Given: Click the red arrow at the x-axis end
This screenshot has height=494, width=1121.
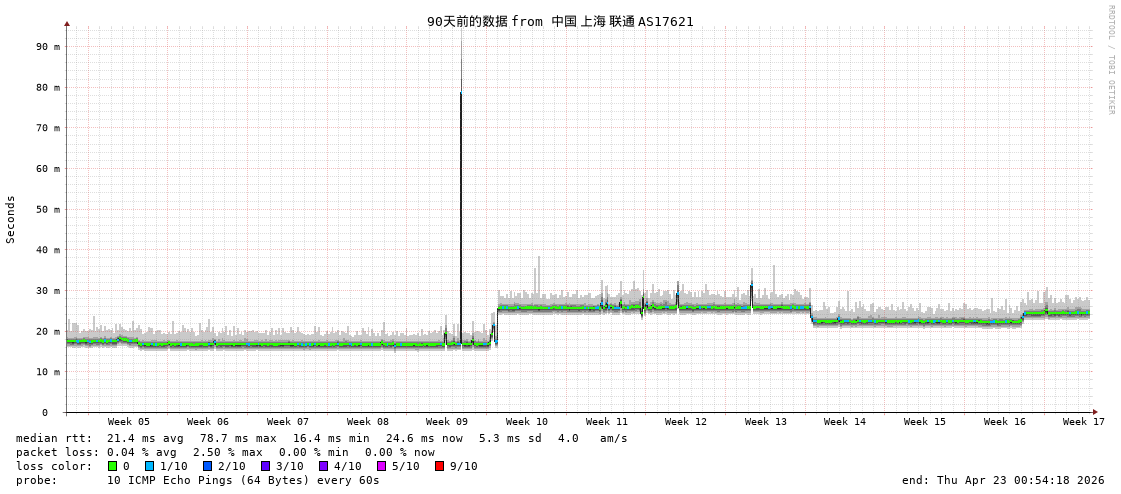Looking at the screenshot, I should (x=1095, y=412).
